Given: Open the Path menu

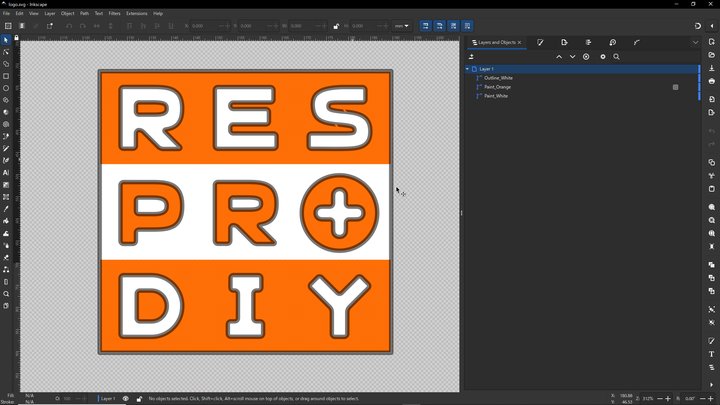Looking at the screenshot, I should coord(84,13).
